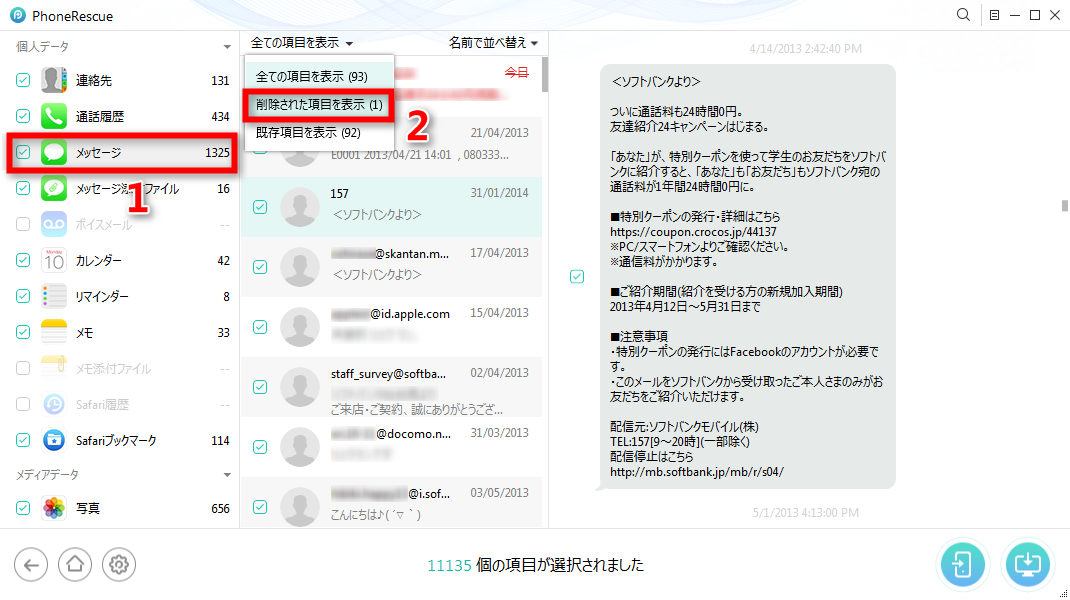Click the Call History (通話履歴) phone icon
The height and width of the screenshot is (600, 1070).
pyautogui.click(x=54, y=116)
